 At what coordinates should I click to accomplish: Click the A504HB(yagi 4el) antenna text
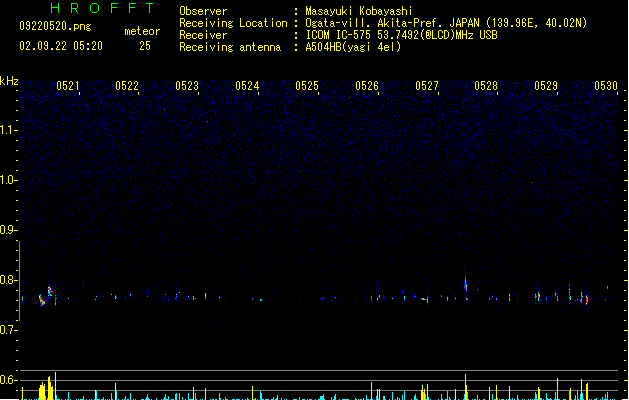353,47
